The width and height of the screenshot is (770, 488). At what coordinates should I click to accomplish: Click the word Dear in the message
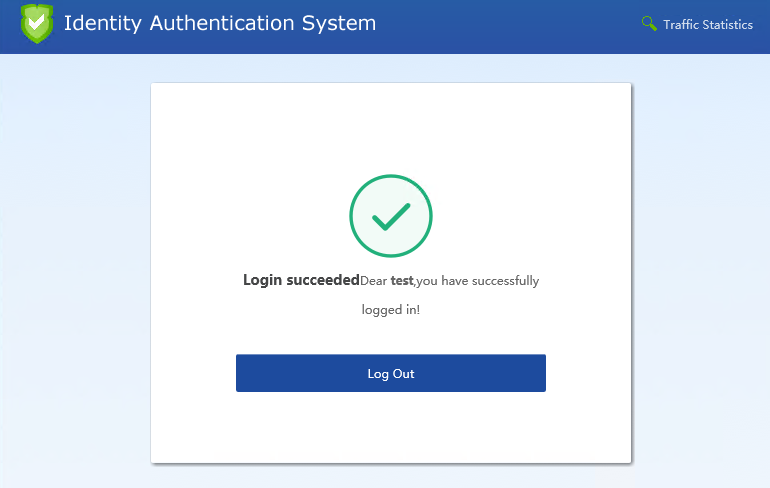pyautogui.click(x=374, y=281)
